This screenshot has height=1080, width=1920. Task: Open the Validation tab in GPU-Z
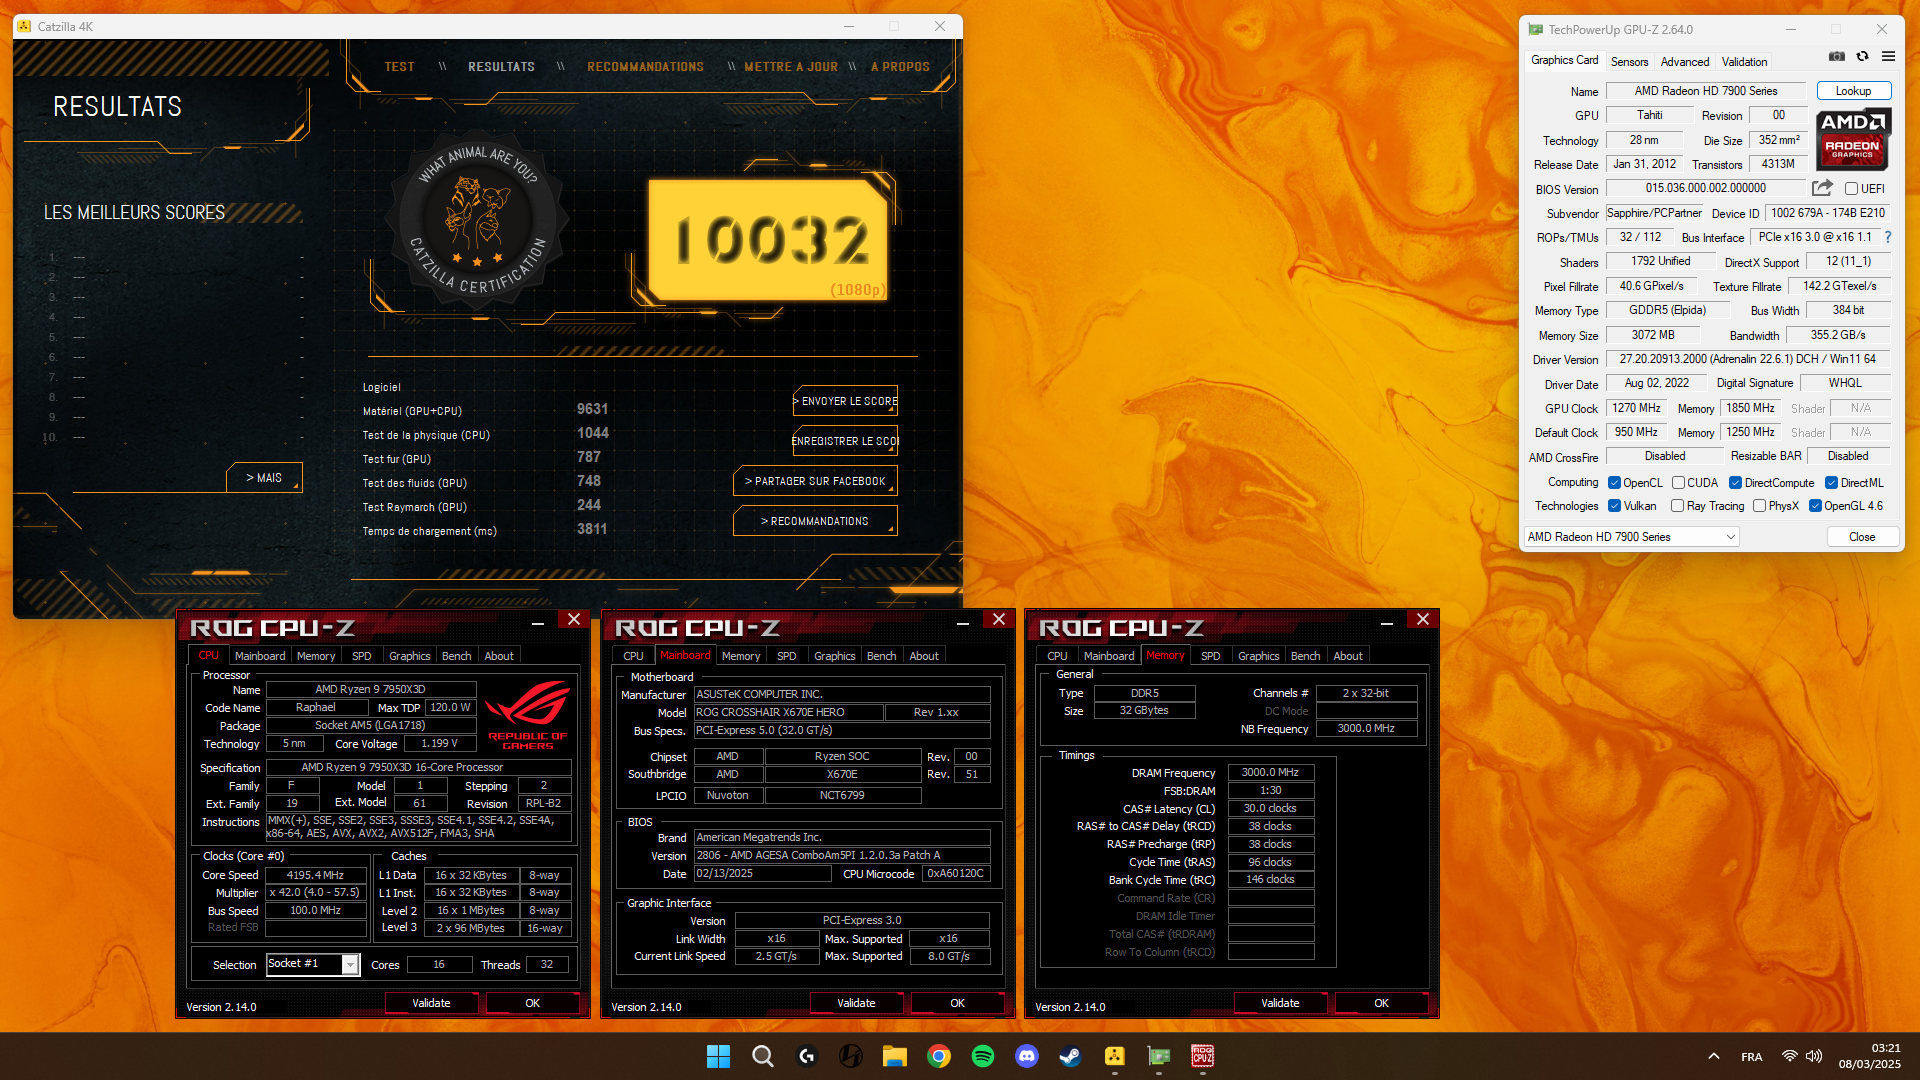[x=1744, y=61]
